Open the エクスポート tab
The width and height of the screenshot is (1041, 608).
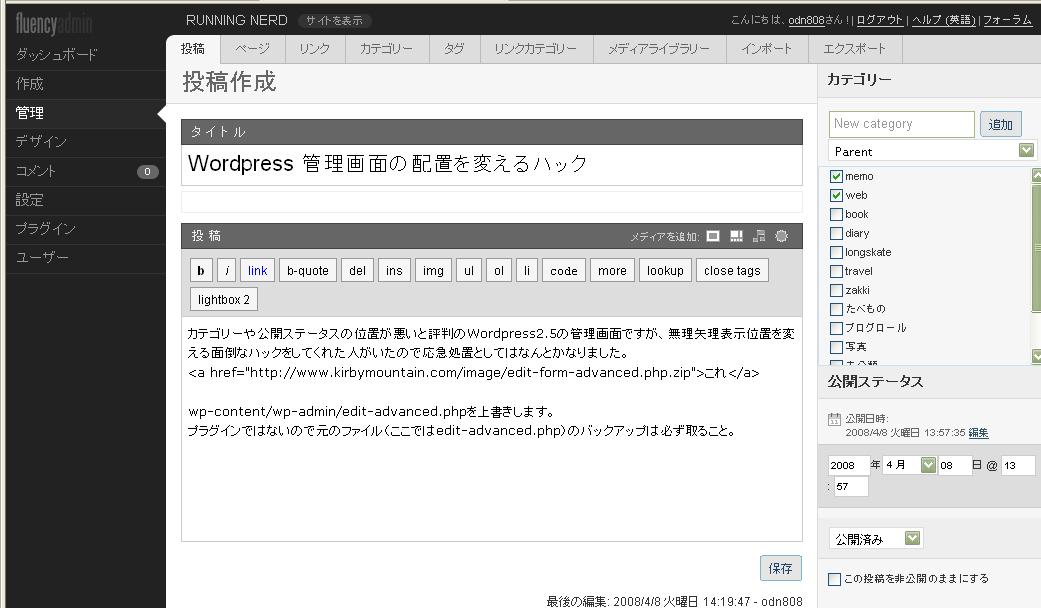(x=855, y=49)
